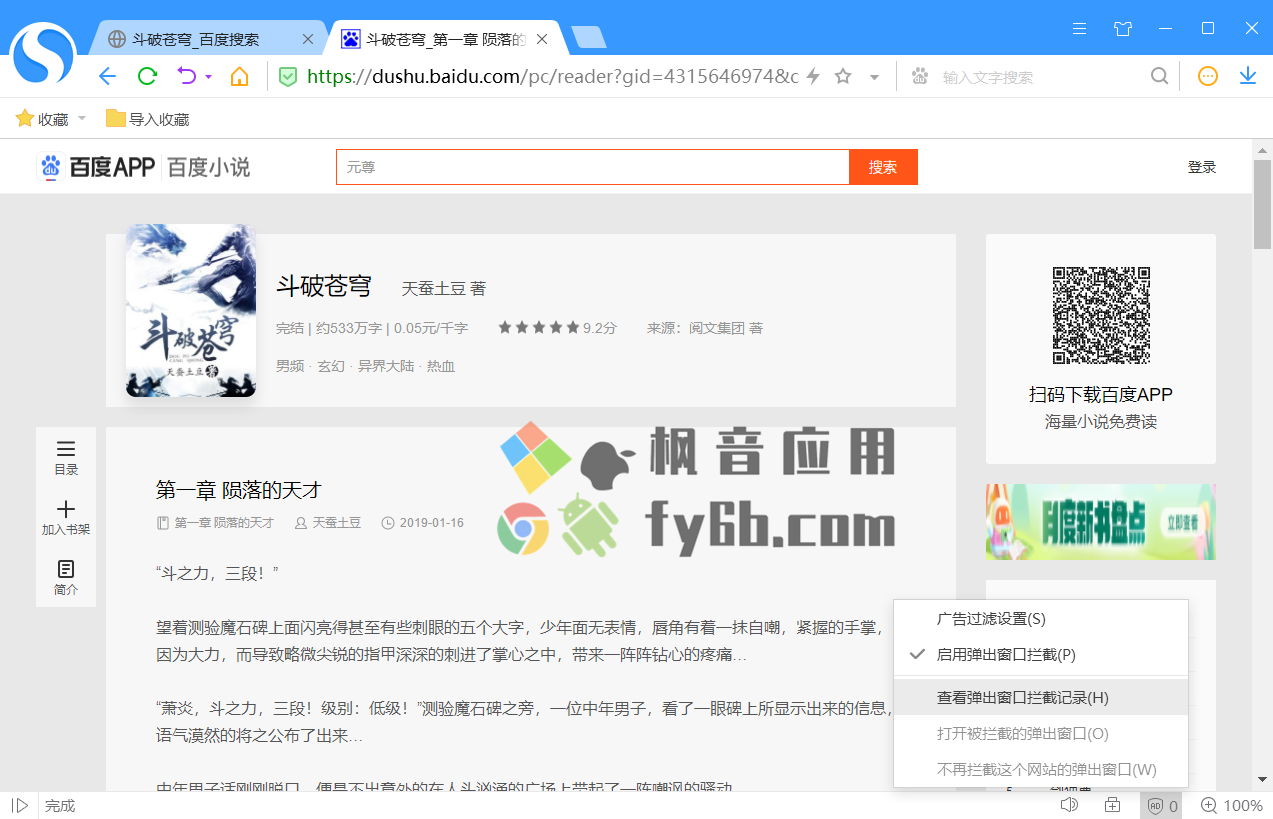
Task: Click the QR code for 百度APP download
Action: [1101, 315]
